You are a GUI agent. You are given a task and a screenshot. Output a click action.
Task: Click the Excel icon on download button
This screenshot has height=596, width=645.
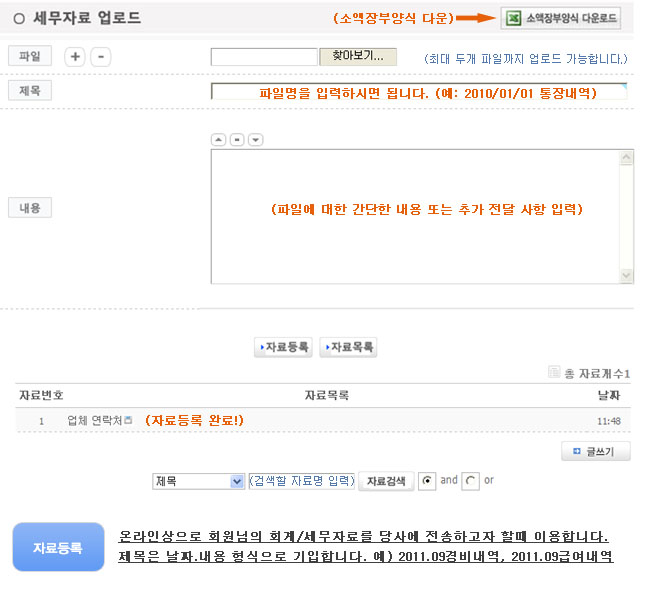pyautogui.click(x=512, y=18)
